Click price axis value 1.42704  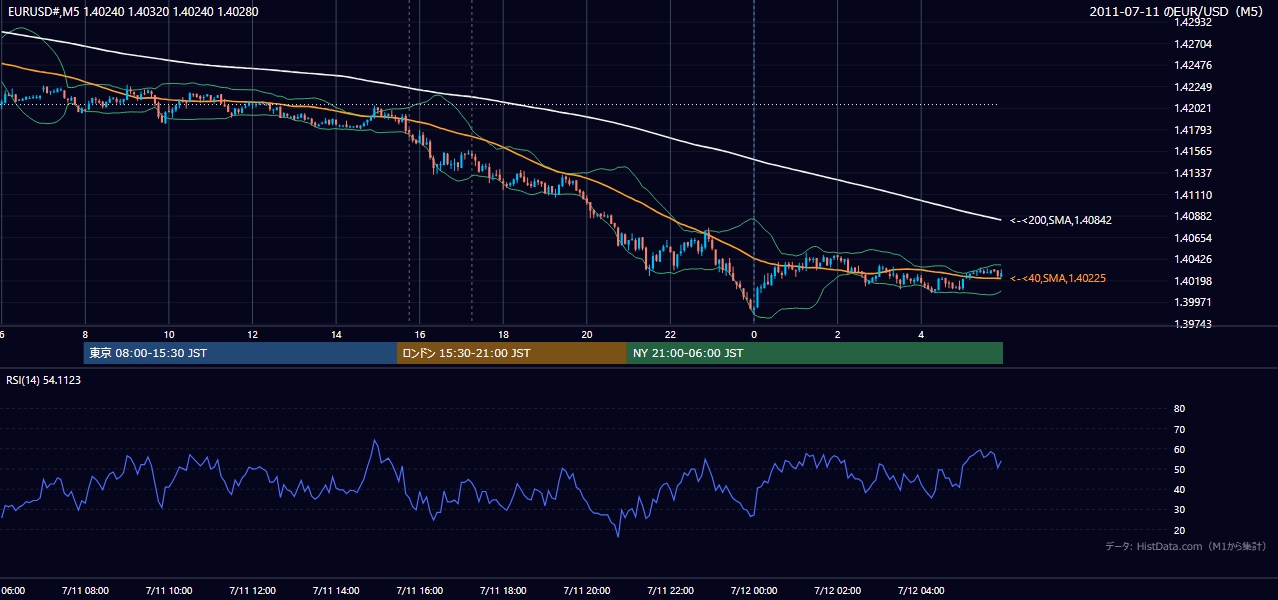[x=1193, y=44]
